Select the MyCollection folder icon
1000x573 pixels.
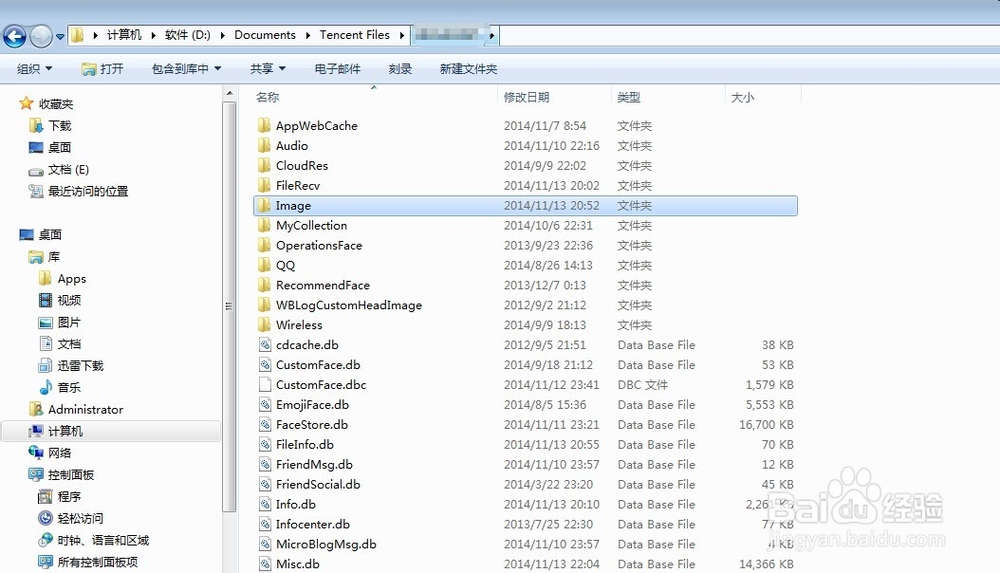264,225
